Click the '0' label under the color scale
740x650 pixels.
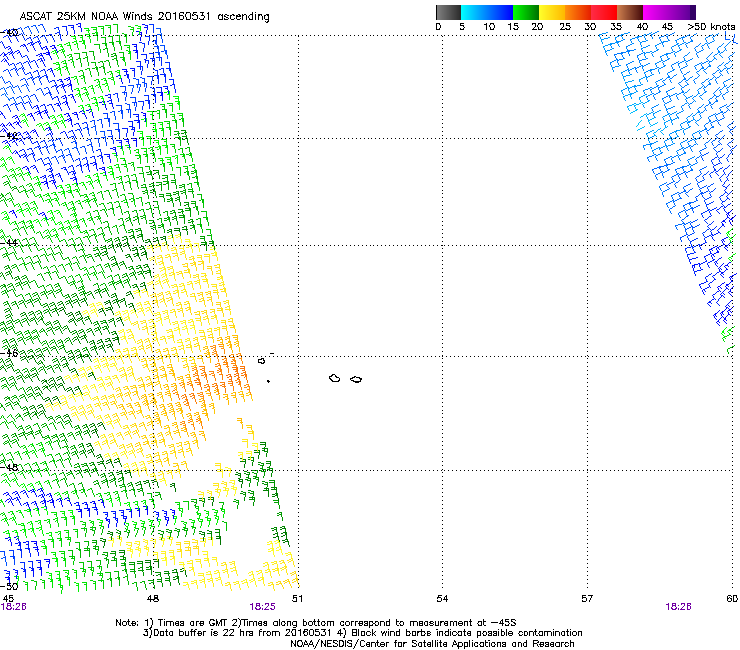pyautogui.click(x=438, y=27)
